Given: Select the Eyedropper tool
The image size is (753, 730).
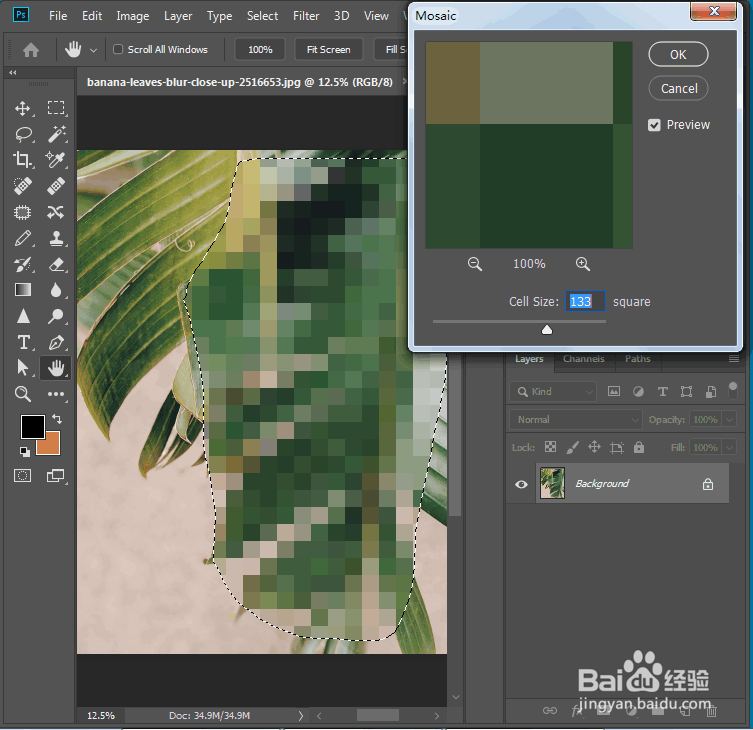Looking at the screenshot, I should click(x=55, y=160).
